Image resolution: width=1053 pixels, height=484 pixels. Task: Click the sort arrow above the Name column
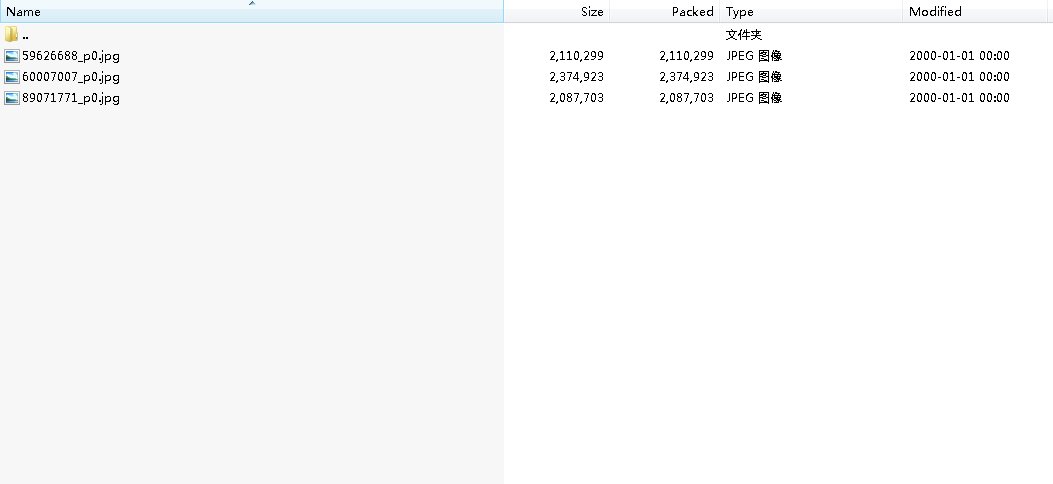(x=252, y=3)
